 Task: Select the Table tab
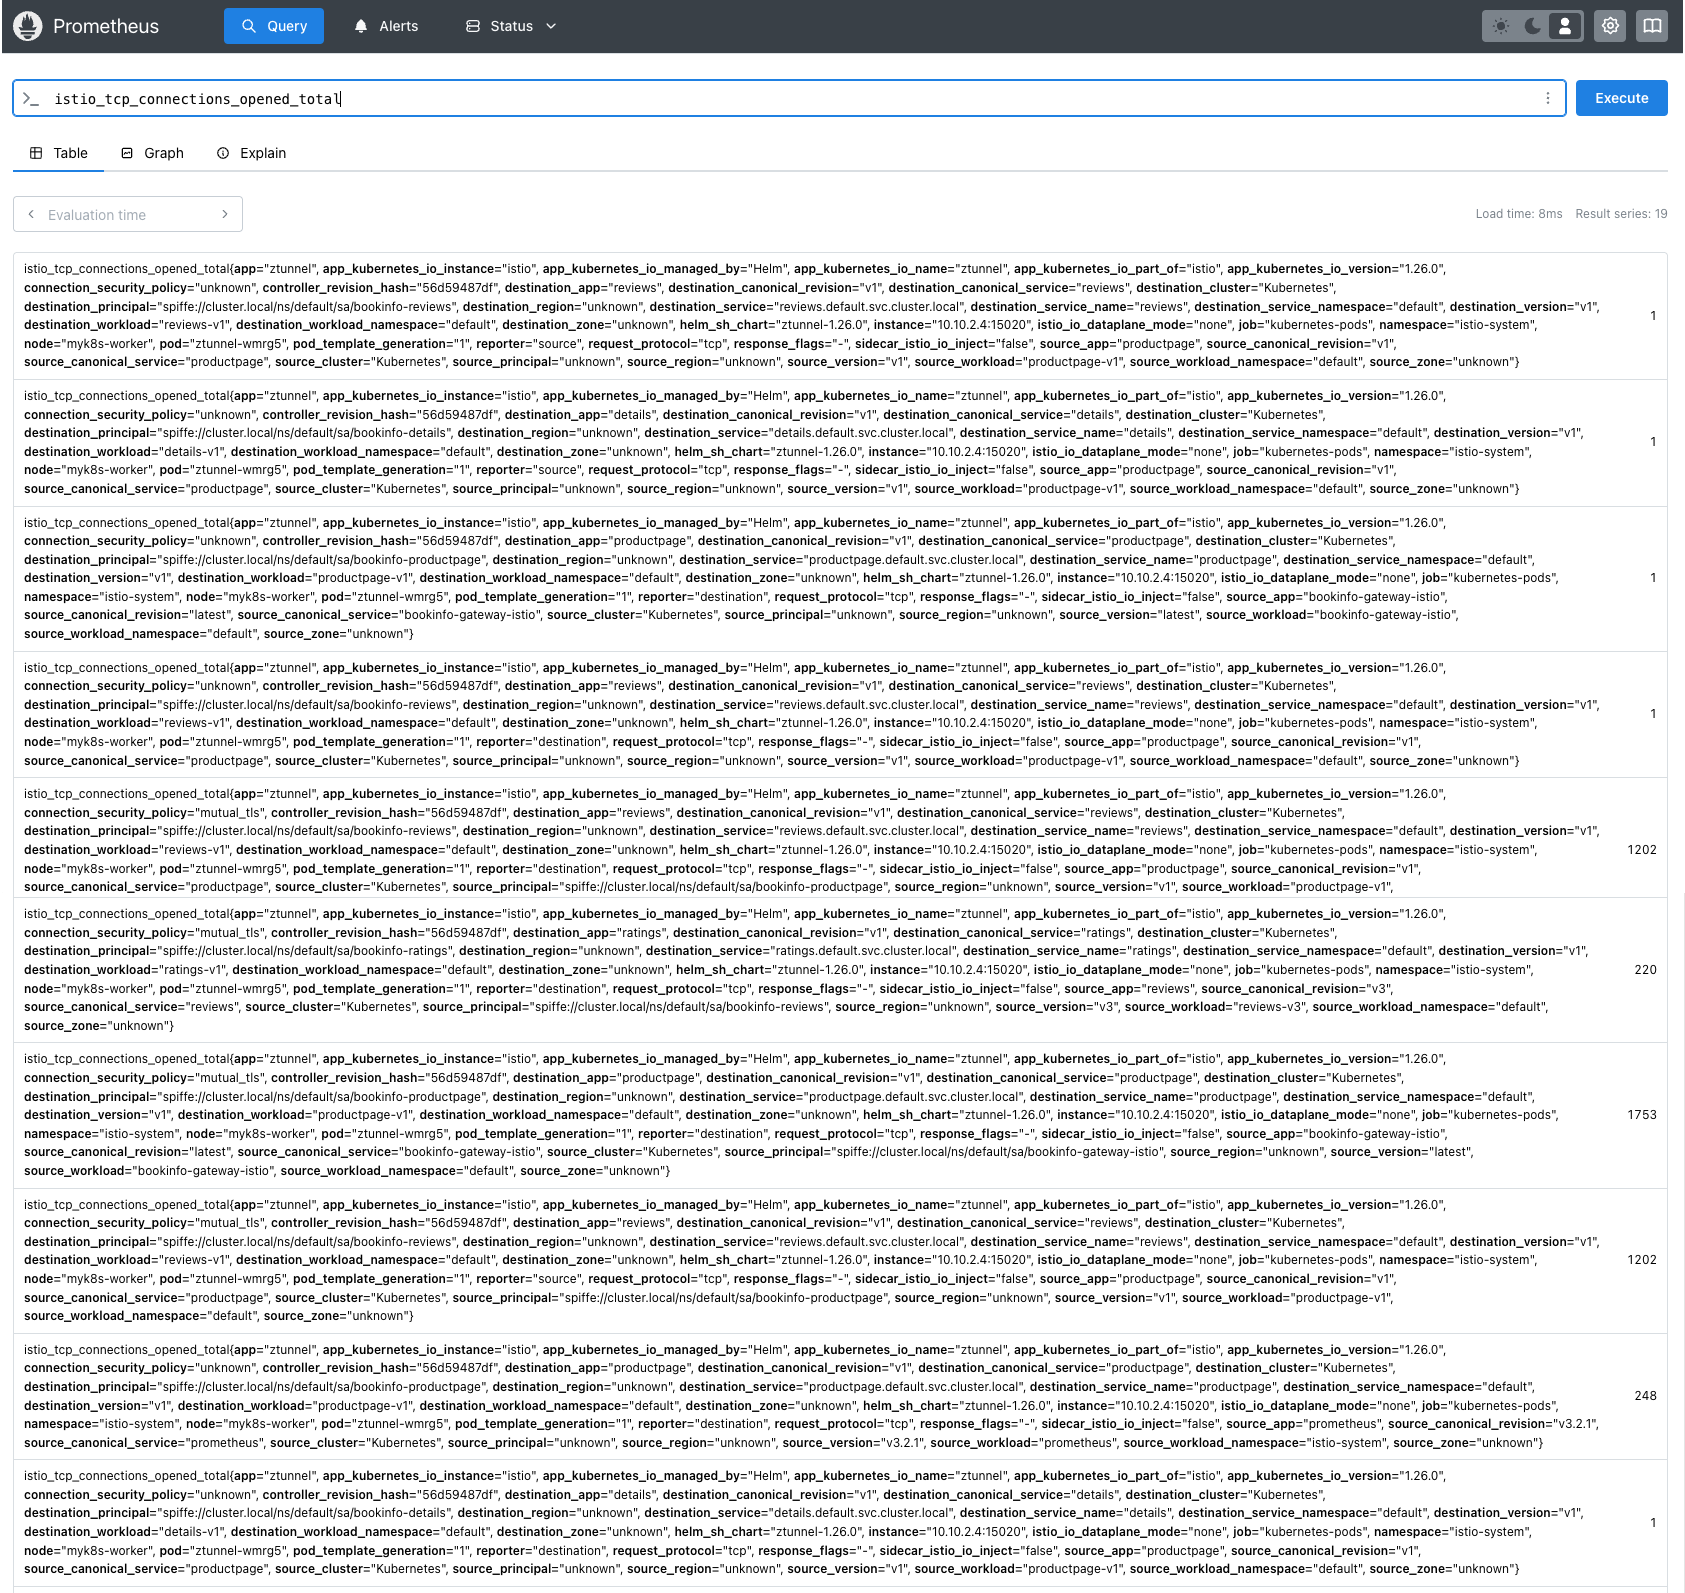tap(59, 153)
